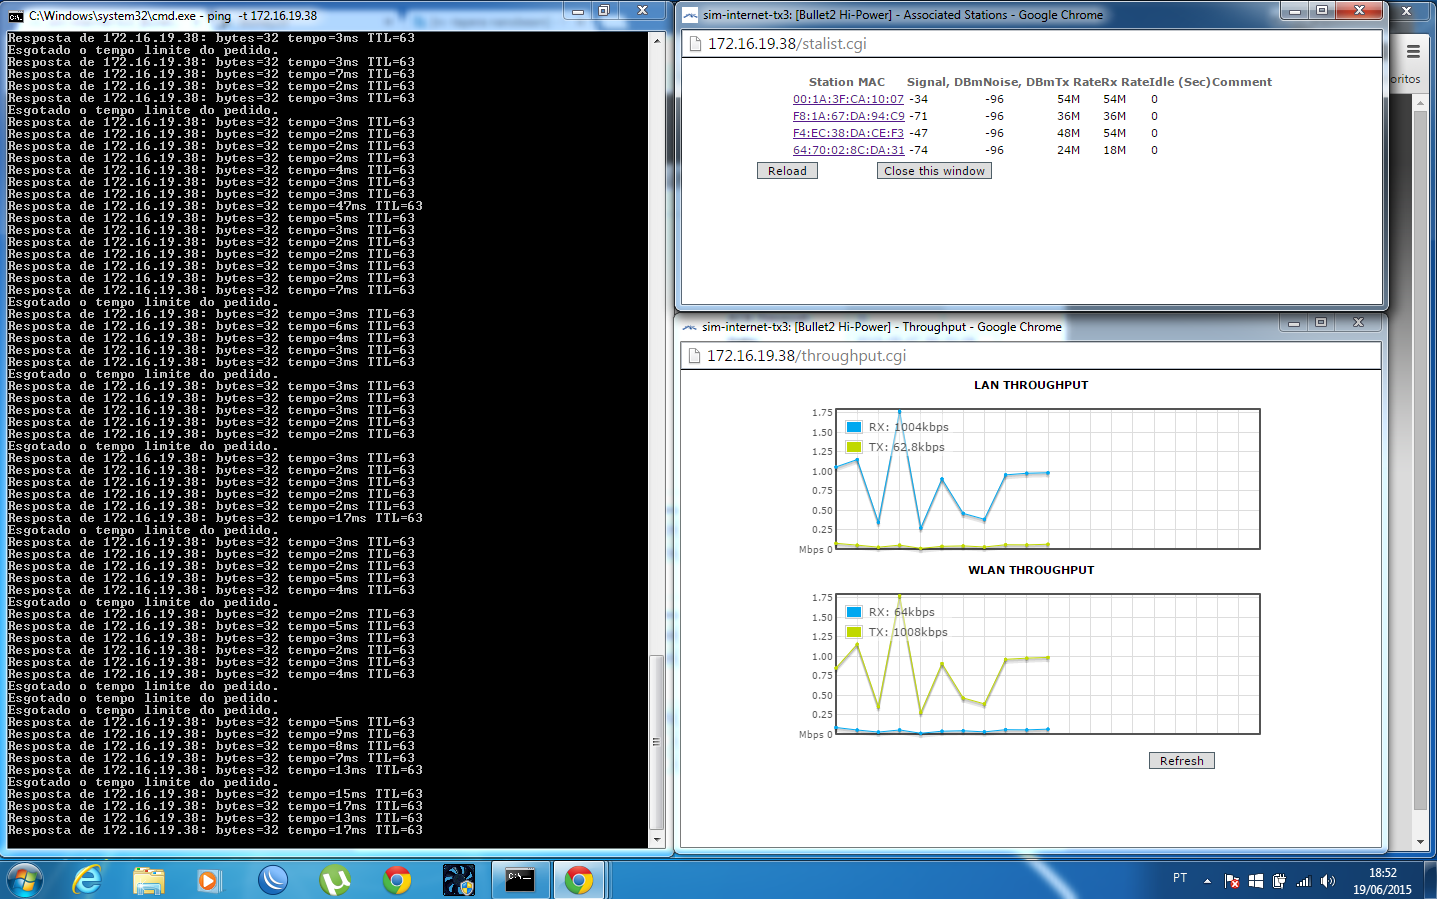Select the 48M Tx rate cell

tap(1068, 133)
